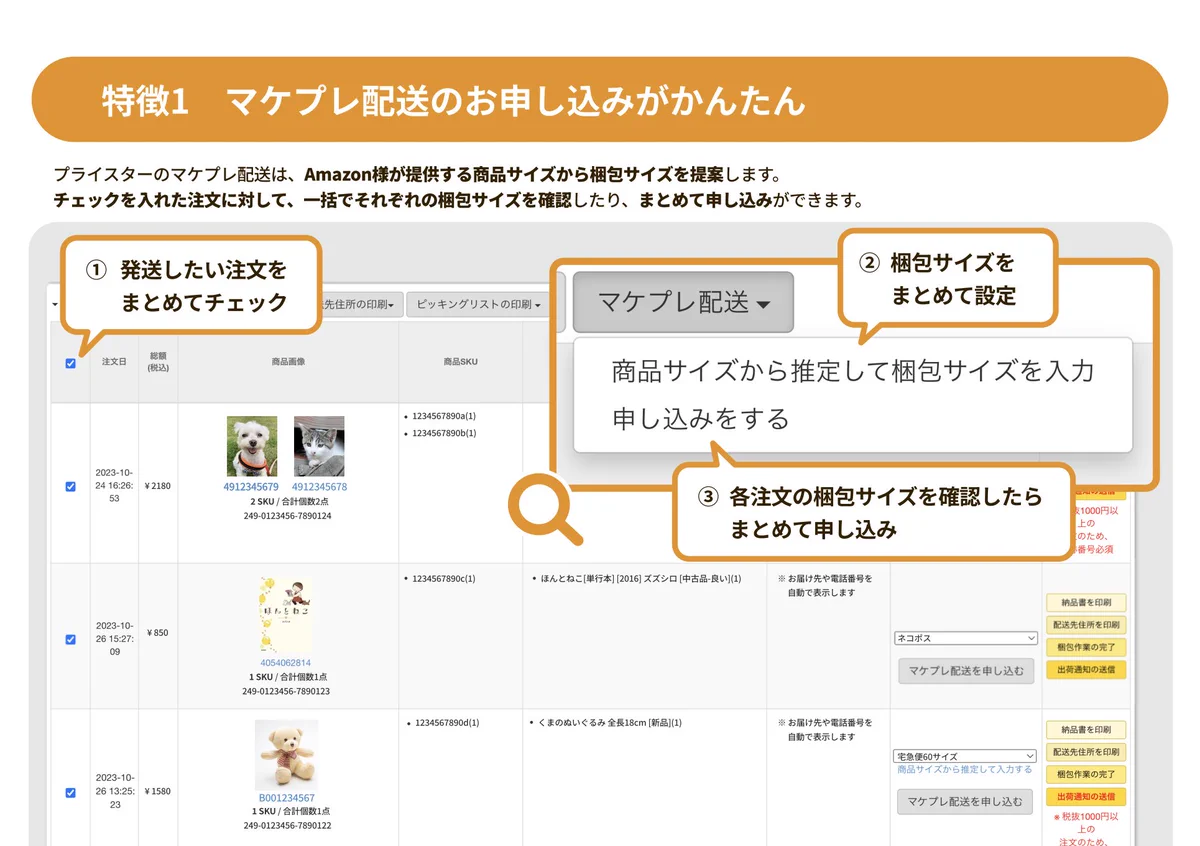Screen dimensions: 1200x846
Task: Click 梱包作業の完了 for the くまのぬいぐるみ order
Action: (1086, 775)
